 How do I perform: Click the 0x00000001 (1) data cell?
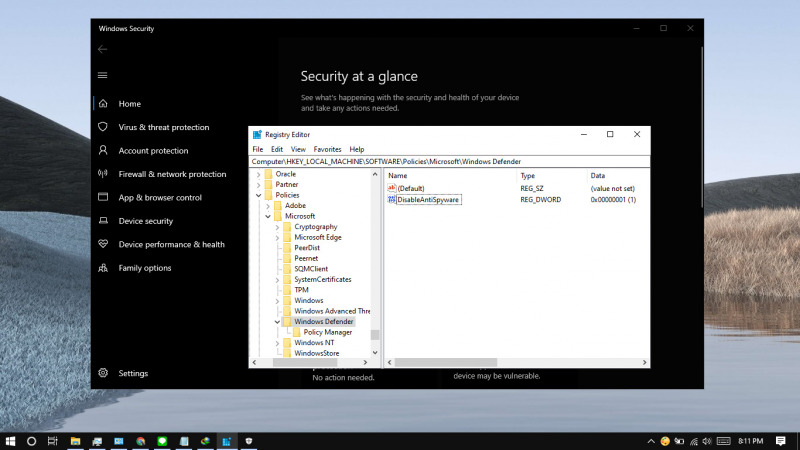613,199
